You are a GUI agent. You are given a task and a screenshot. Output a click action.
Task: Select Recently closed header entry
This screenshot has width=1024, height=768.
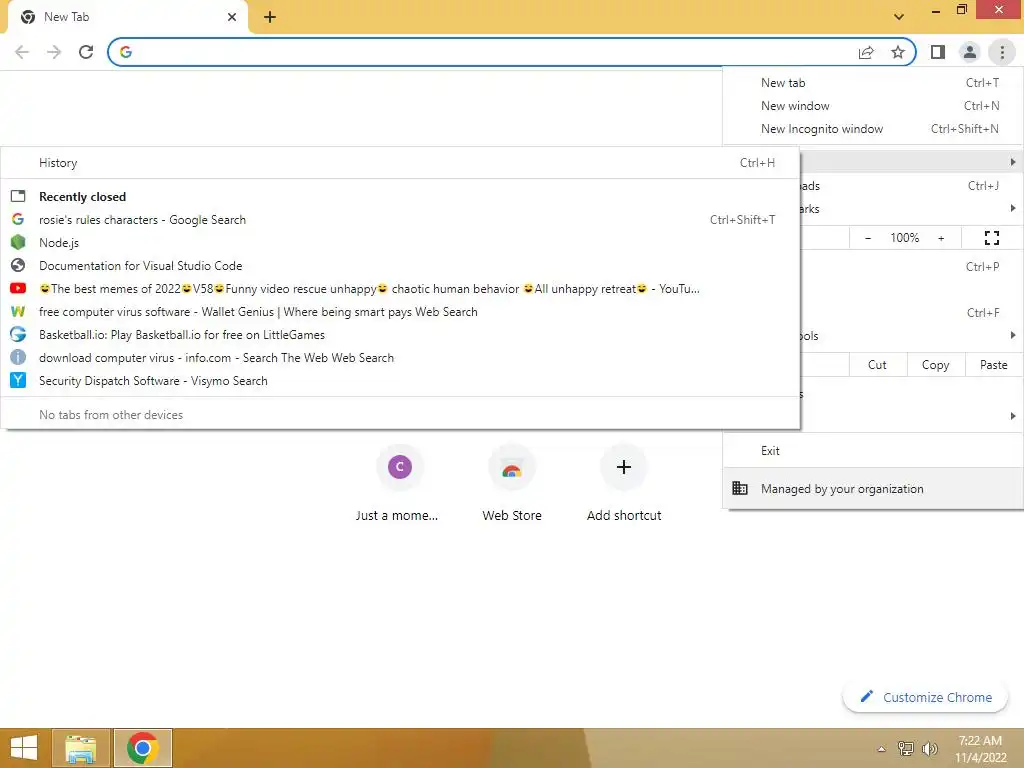pos(400,197)
